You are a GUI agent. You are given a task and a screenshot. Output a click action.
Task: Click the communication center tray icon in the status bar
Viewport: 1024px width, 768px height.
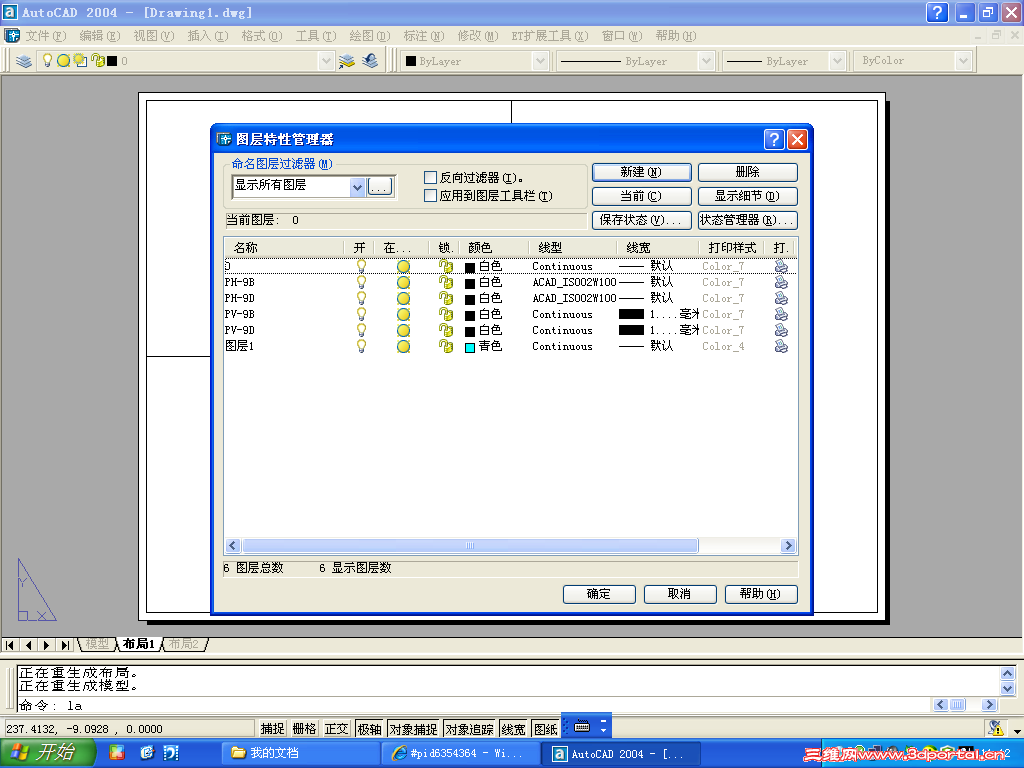point(995,728)
